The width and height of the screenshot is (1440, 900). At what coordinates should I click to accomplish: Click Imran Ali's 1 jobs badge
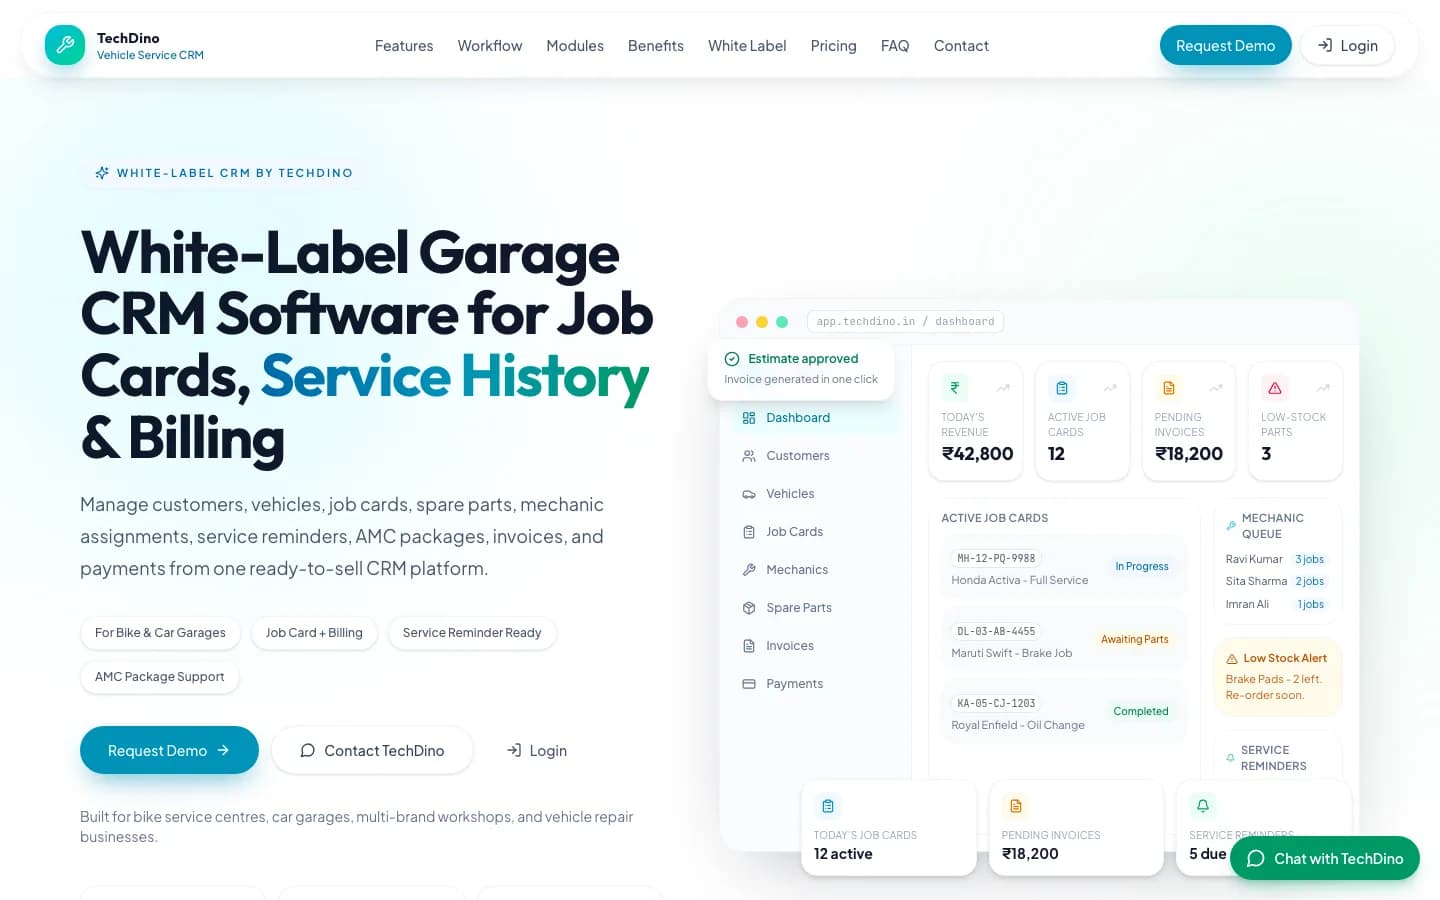(x=1311, y=604)
